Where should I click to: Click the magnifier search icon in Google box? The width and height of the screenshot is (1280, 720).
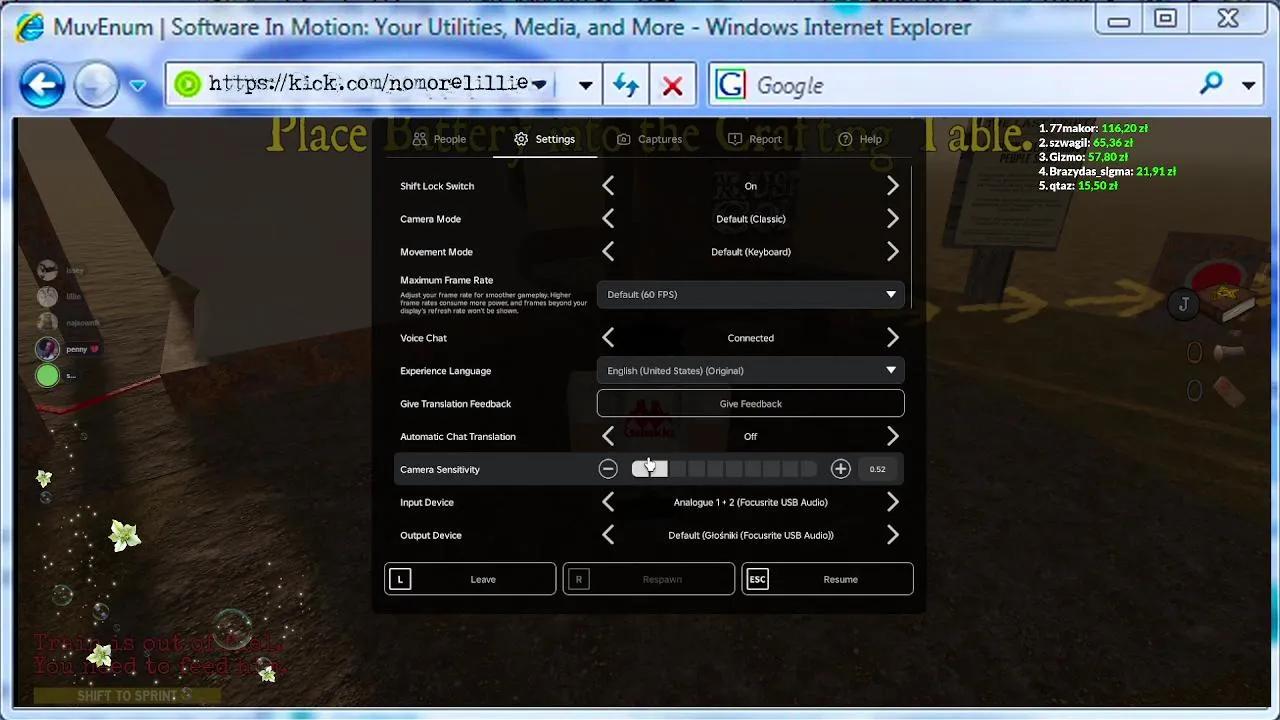tap(1211, 85)
